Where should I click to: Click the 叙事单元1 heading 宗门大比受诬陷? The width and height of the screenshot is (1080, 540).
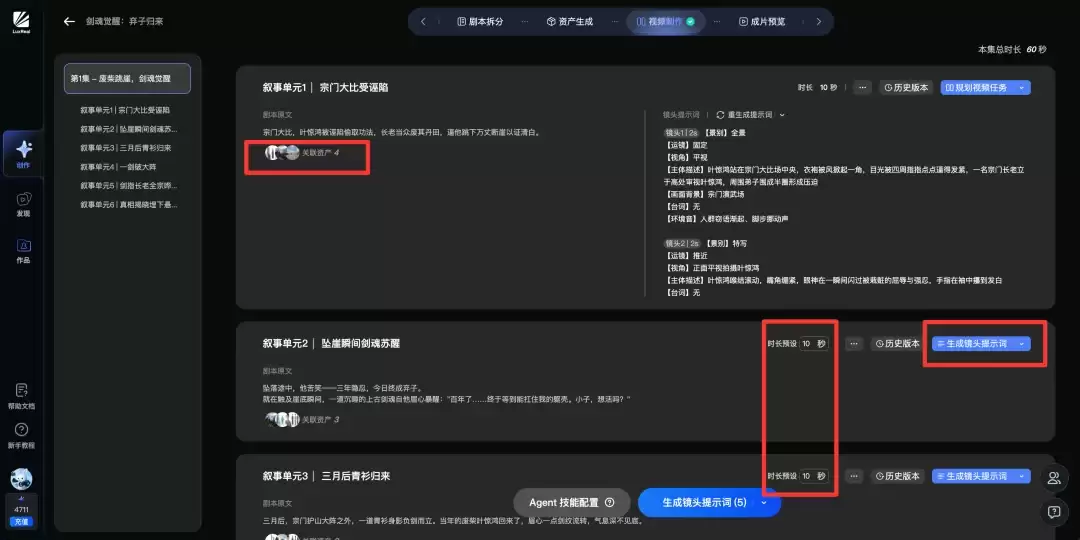354,87
